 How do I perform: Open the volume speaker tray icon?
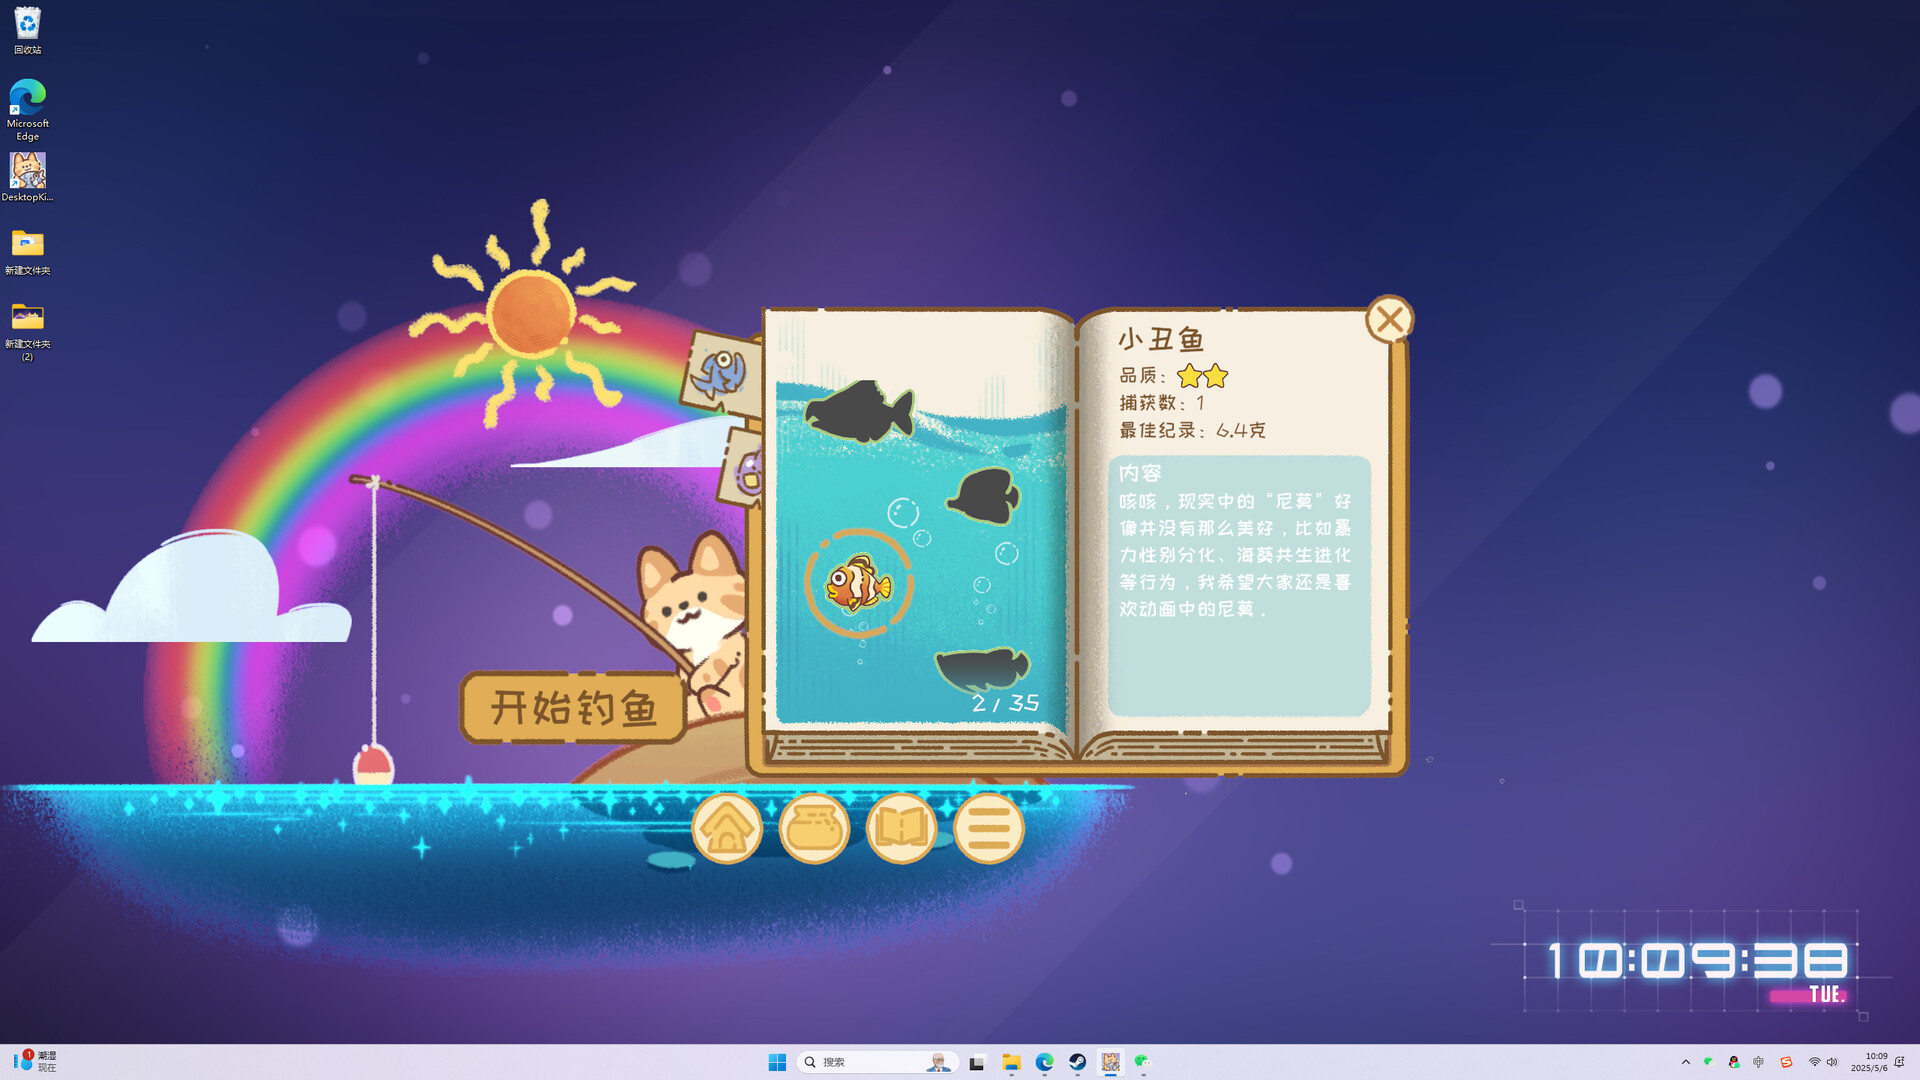pos(1832,1062)
